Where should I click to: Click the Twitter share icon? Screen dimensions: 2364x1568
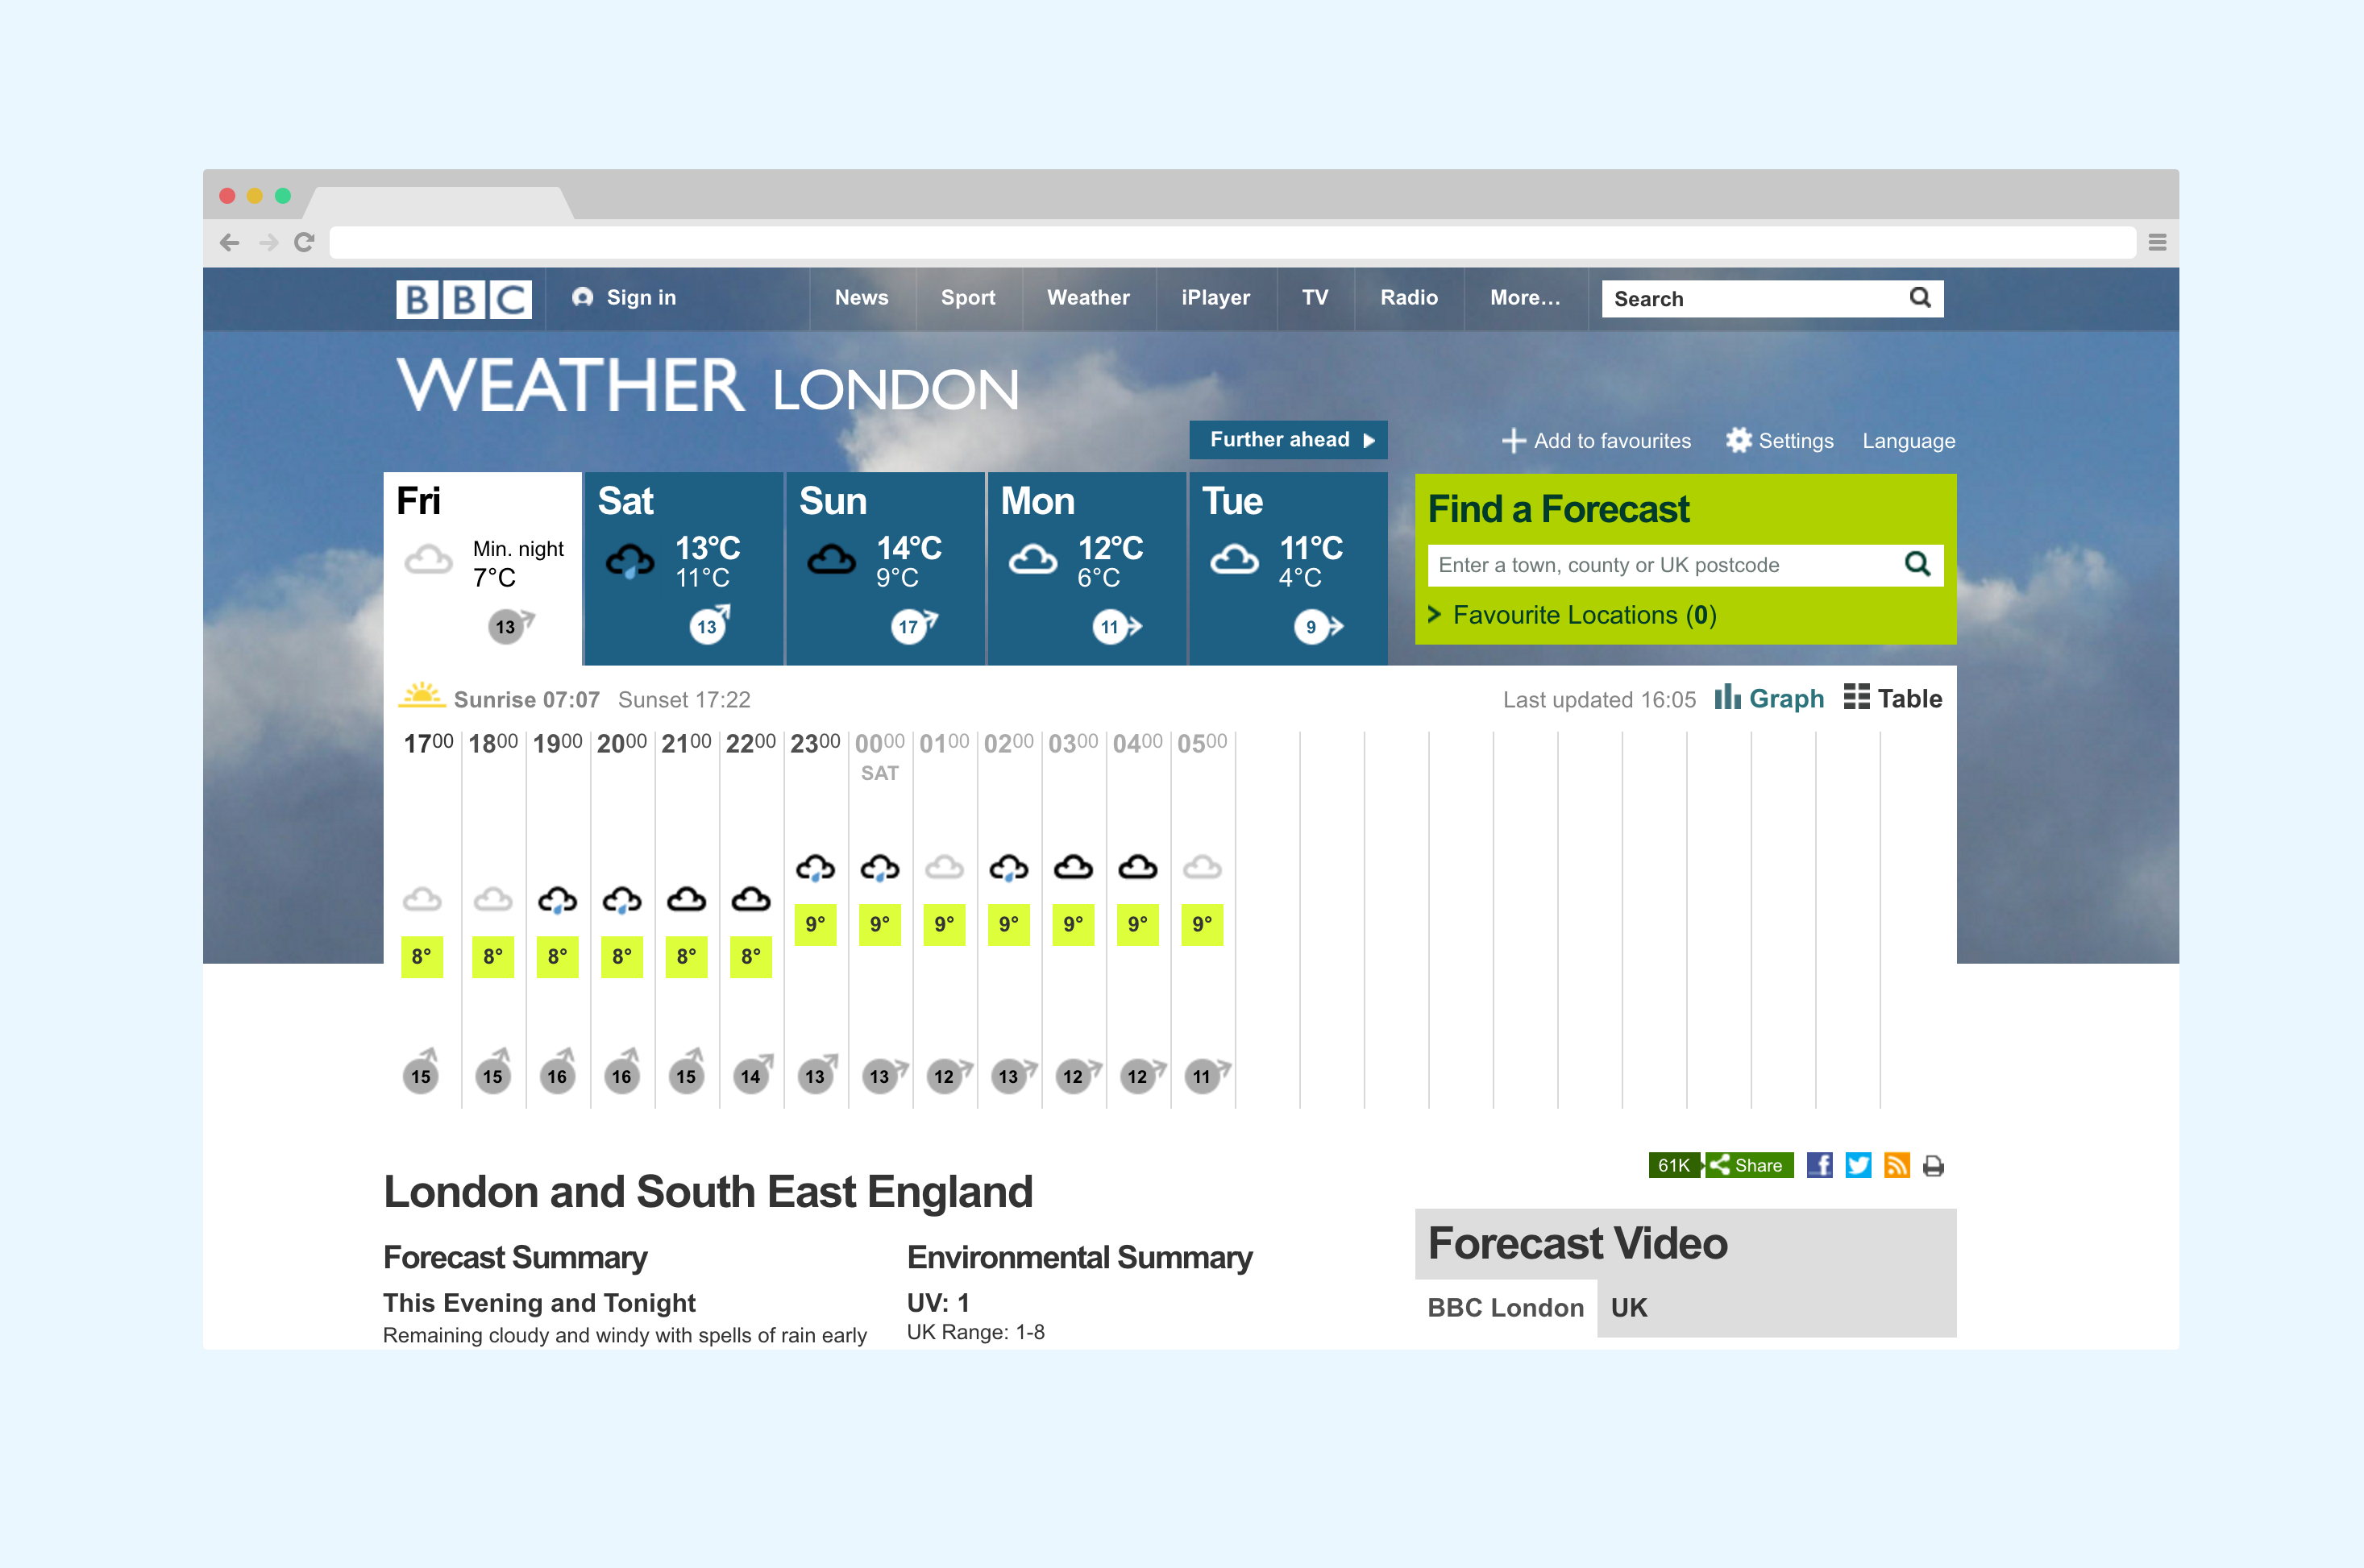1858,1165
